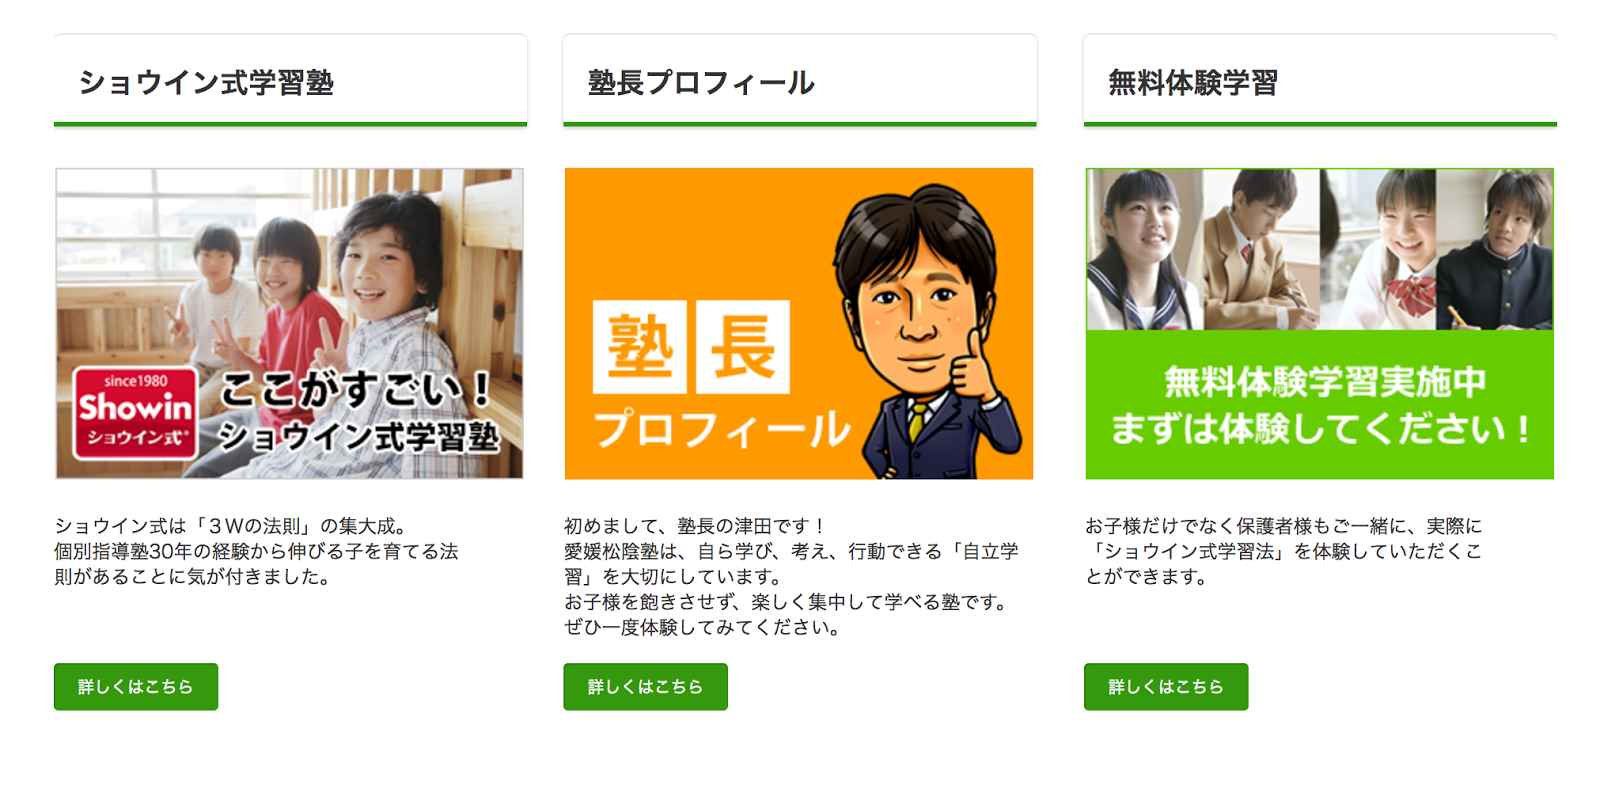This screenshot has width=1600, height=785.
Task: Click the boy in beige blazer photo
Action: [1262, 249]
